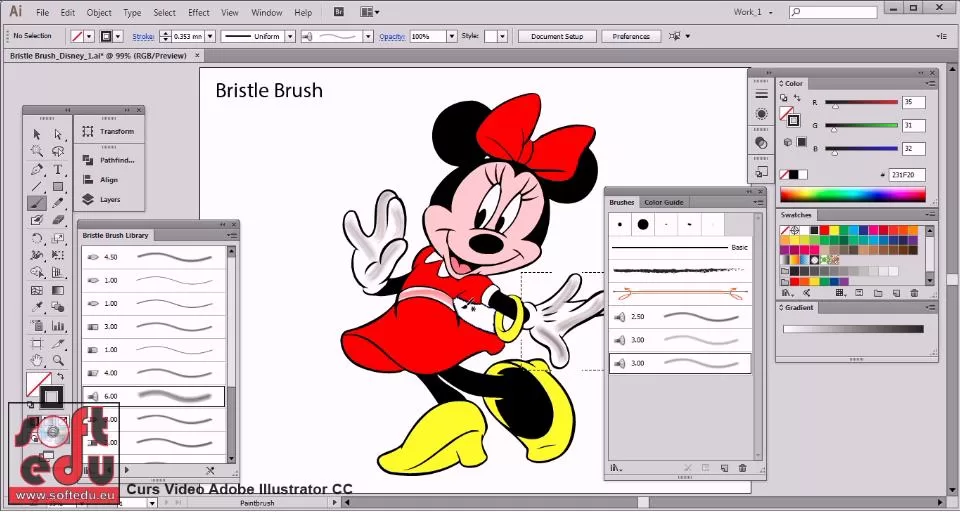The image size is (960, 512).
Task: Open the Transform panel
Action: (109, 132)
